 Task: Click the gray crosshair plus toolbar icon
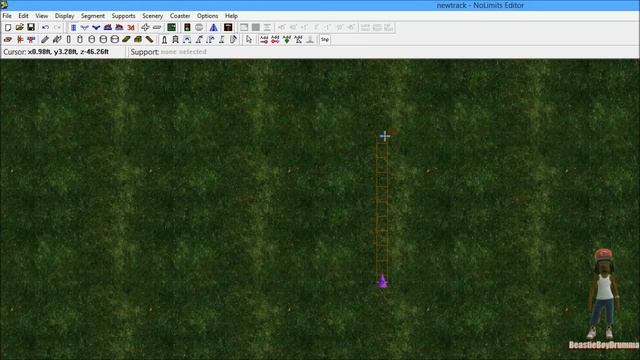click(145, 27)
